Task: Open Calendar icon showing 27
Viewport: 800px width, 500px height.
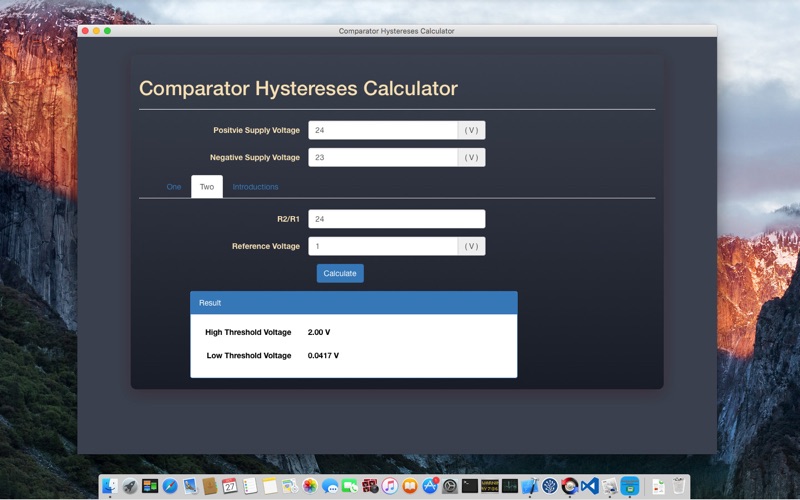Action: click(230, 486)
